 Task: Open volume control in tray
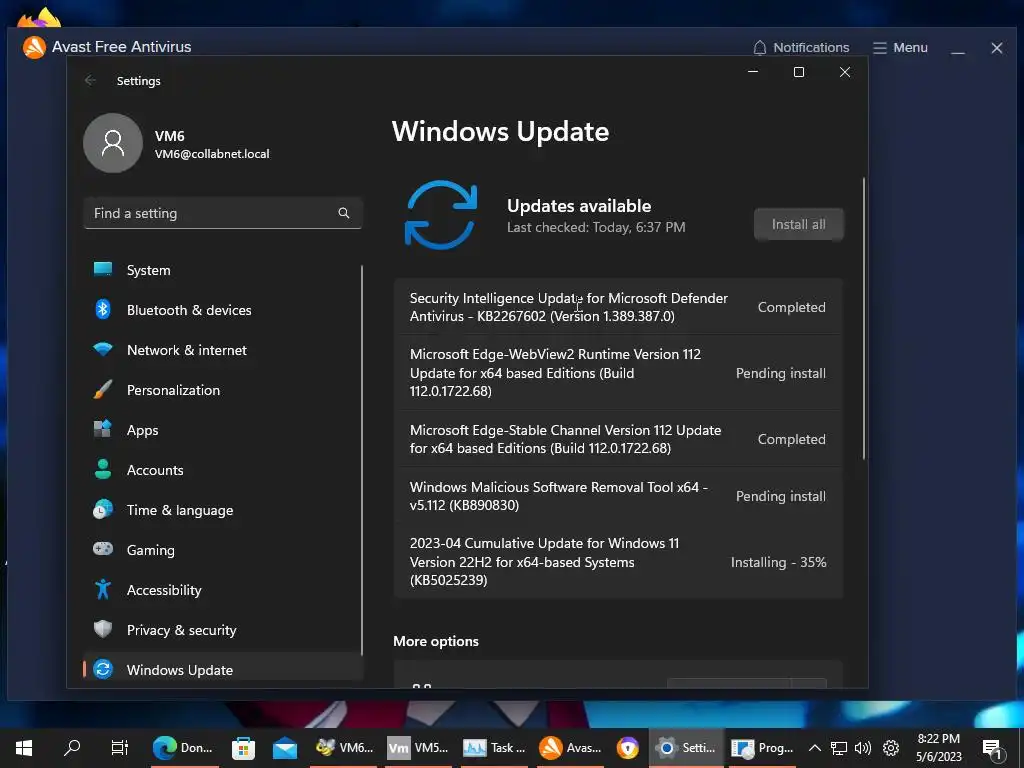pyautogui.click(x=863, y=748)
